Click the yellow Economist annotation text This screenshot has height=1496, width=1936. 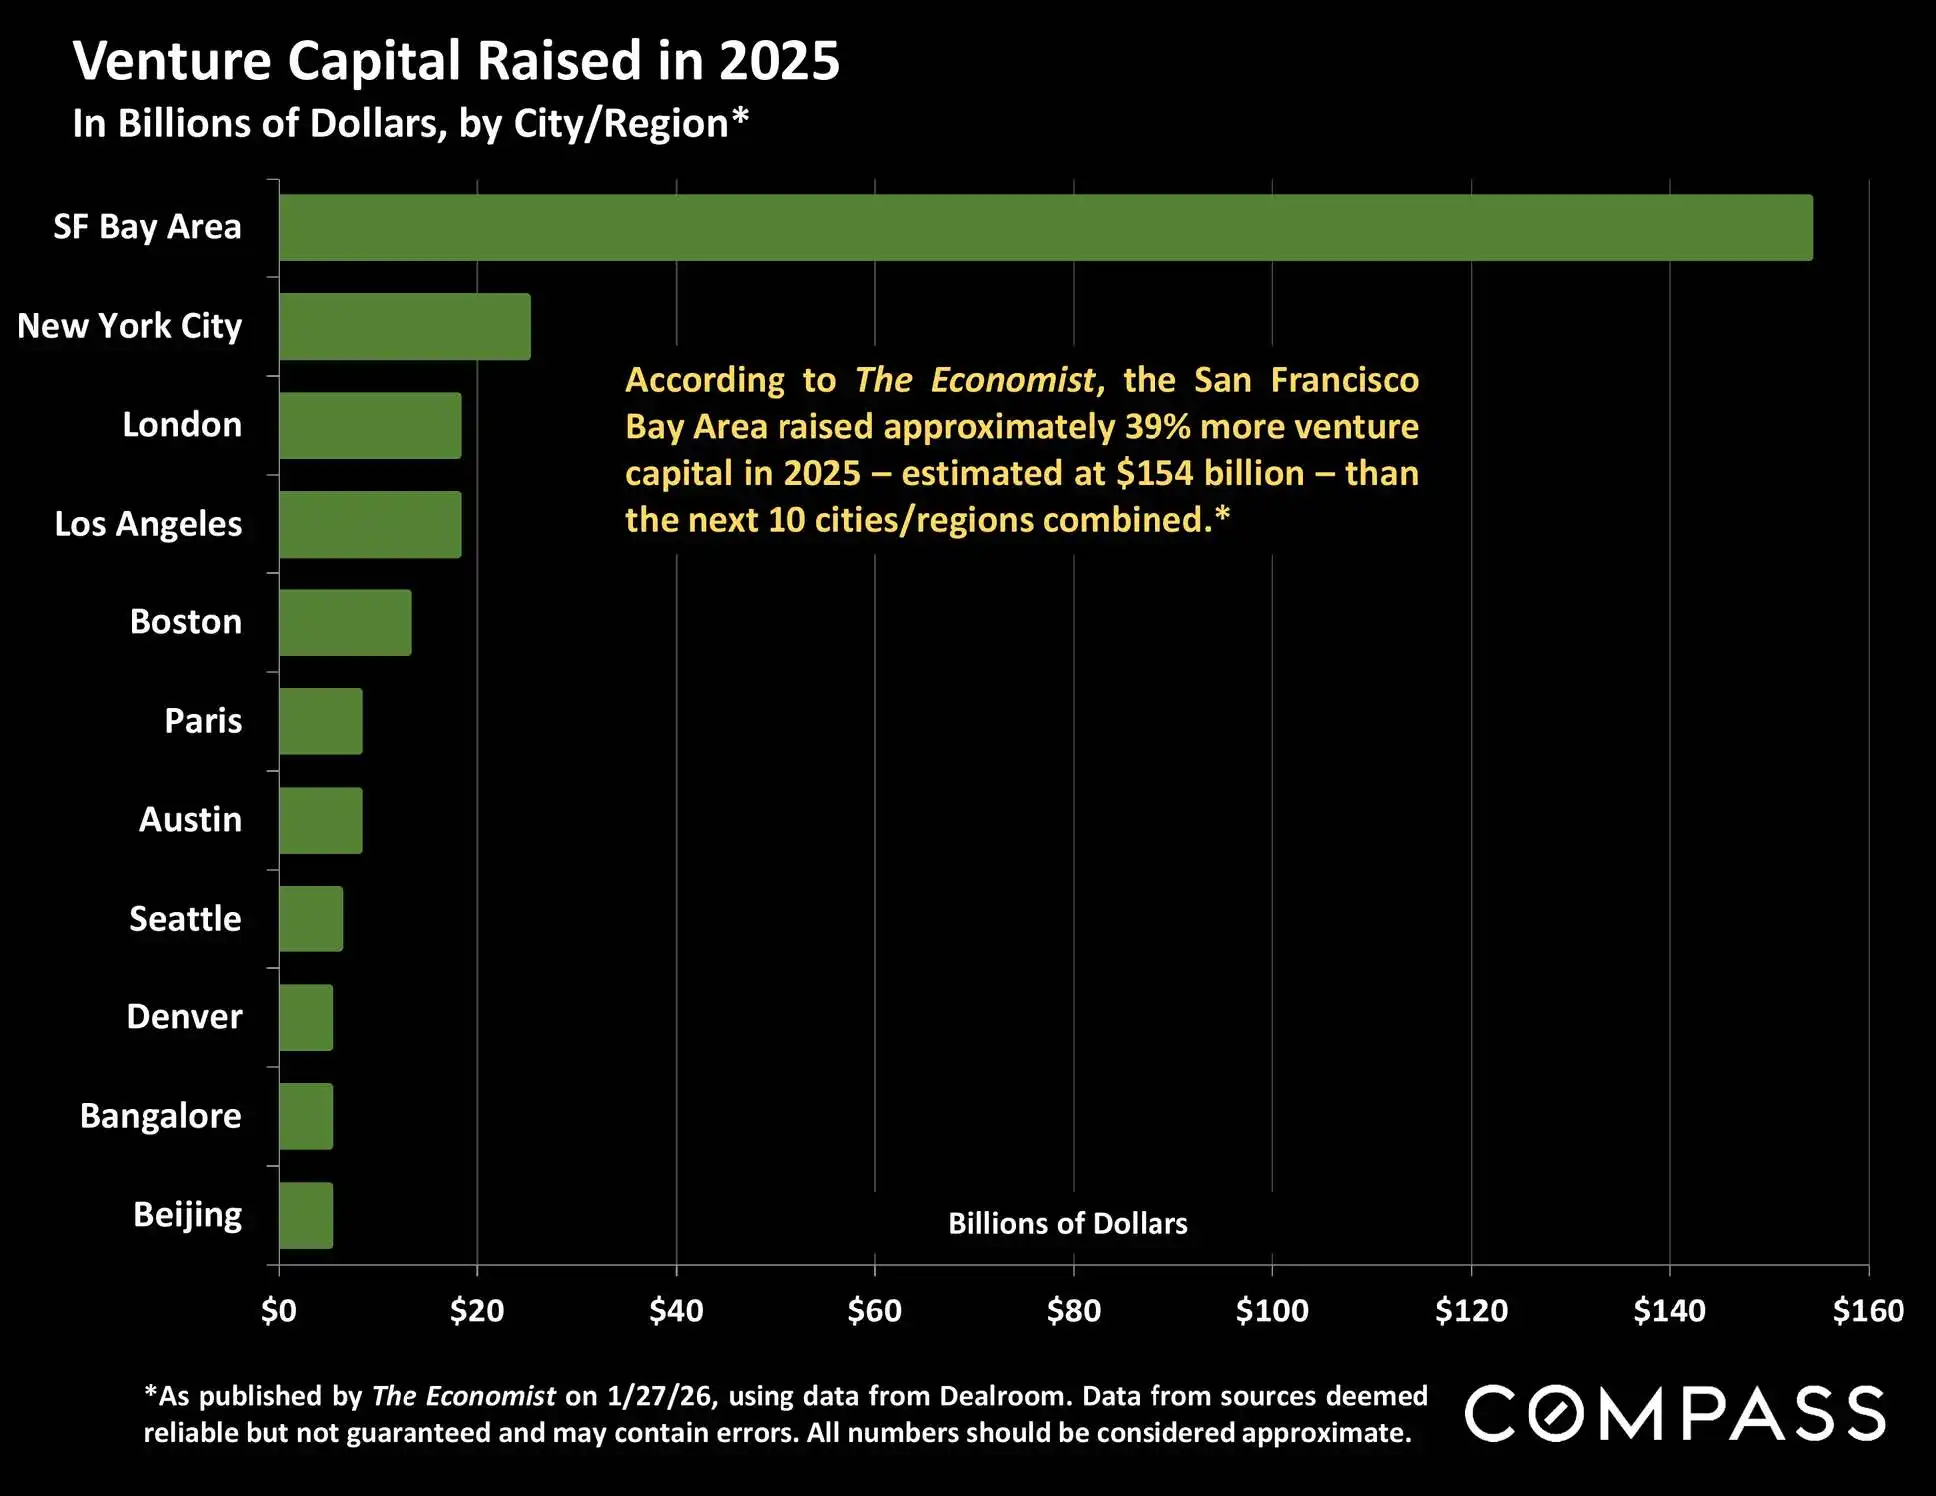[x=1021, y=450]
